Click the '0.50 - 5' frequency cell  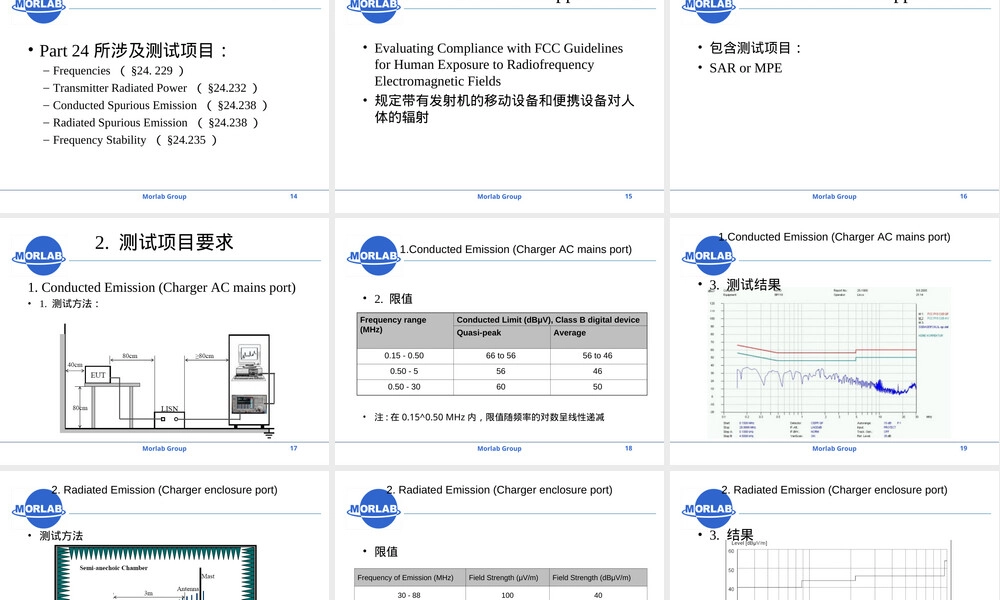coord(404,371)
